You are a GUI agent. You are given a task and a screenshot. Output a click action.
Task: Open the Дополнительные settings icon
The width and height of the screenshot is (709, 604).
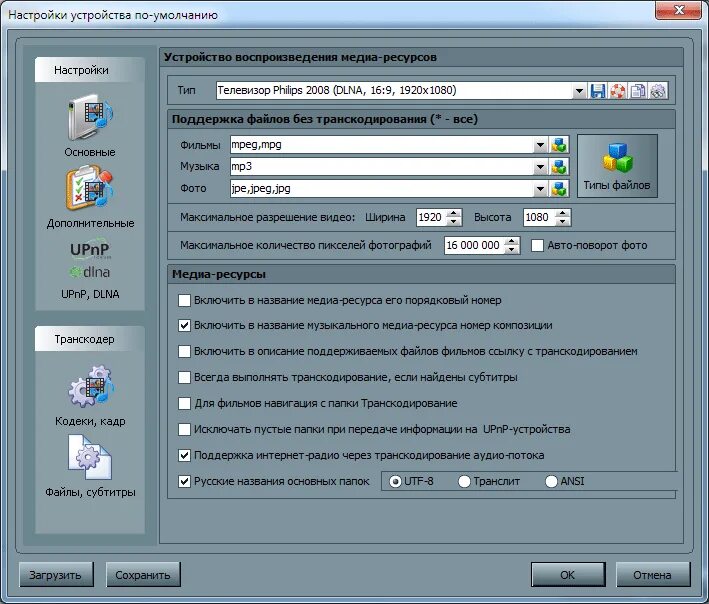point(90,189)
